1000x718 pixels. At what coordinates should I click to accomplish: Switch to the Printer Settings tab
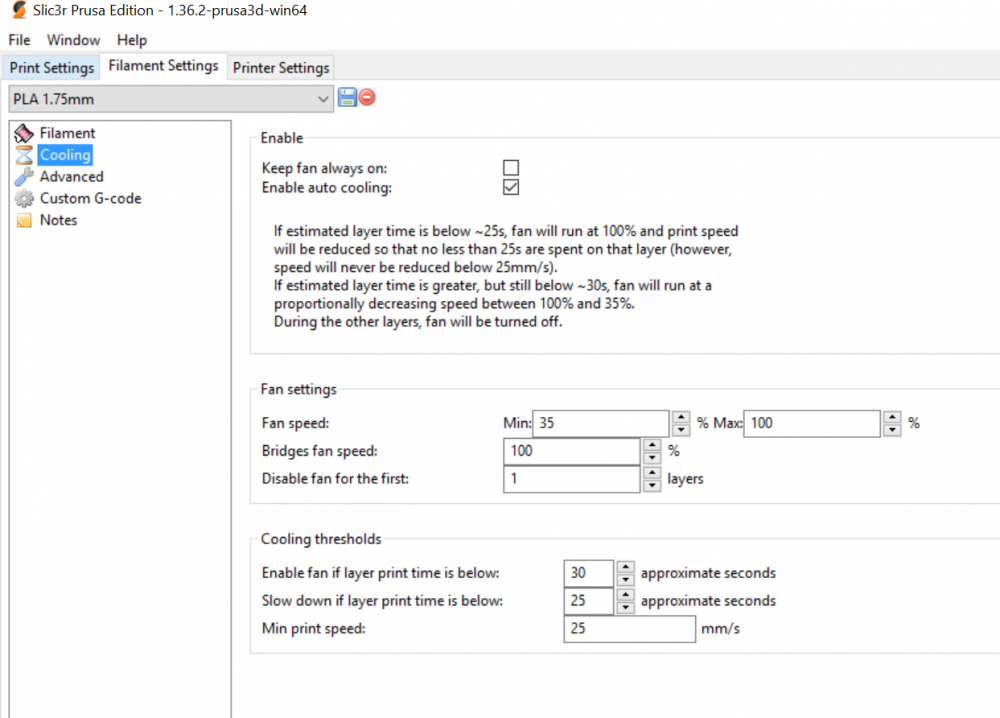(x=281, y=68)
